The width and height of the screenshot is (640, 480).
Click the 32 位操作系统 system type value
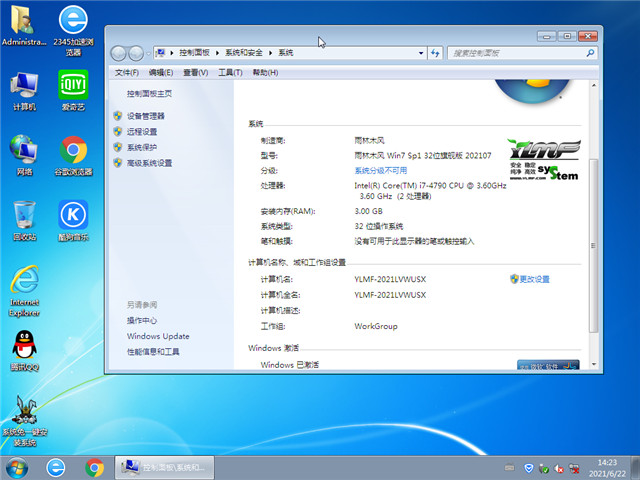[379, 226]
